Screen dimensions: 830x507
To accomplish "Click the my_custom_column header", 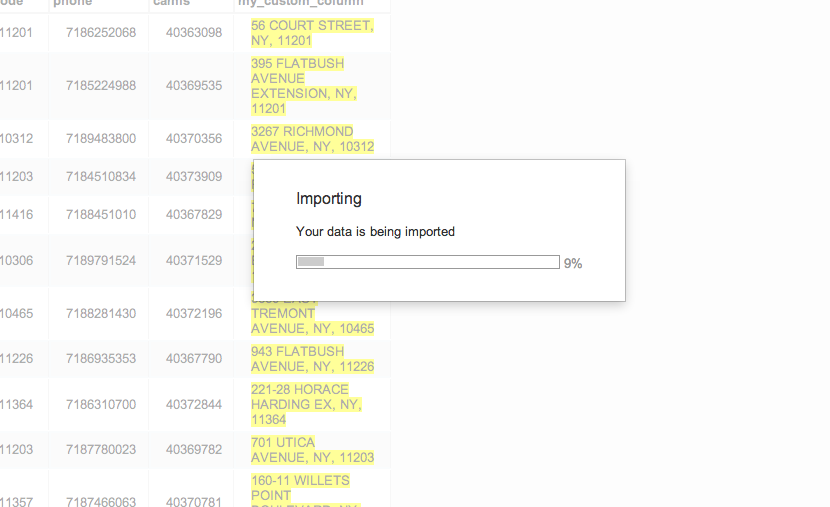I will [x=301, y=3].
